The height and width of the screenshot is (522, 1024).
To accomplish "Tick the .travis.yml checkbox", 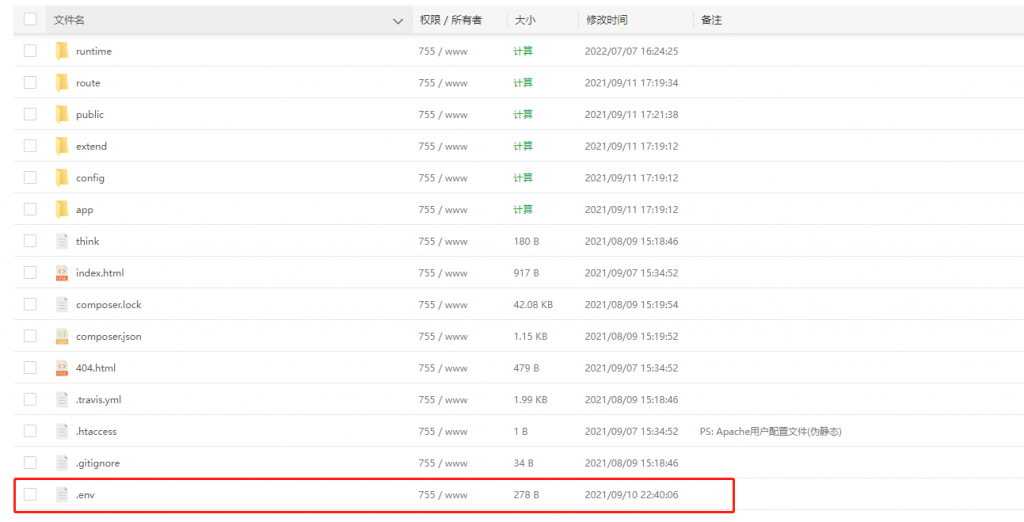I will 30,399.
